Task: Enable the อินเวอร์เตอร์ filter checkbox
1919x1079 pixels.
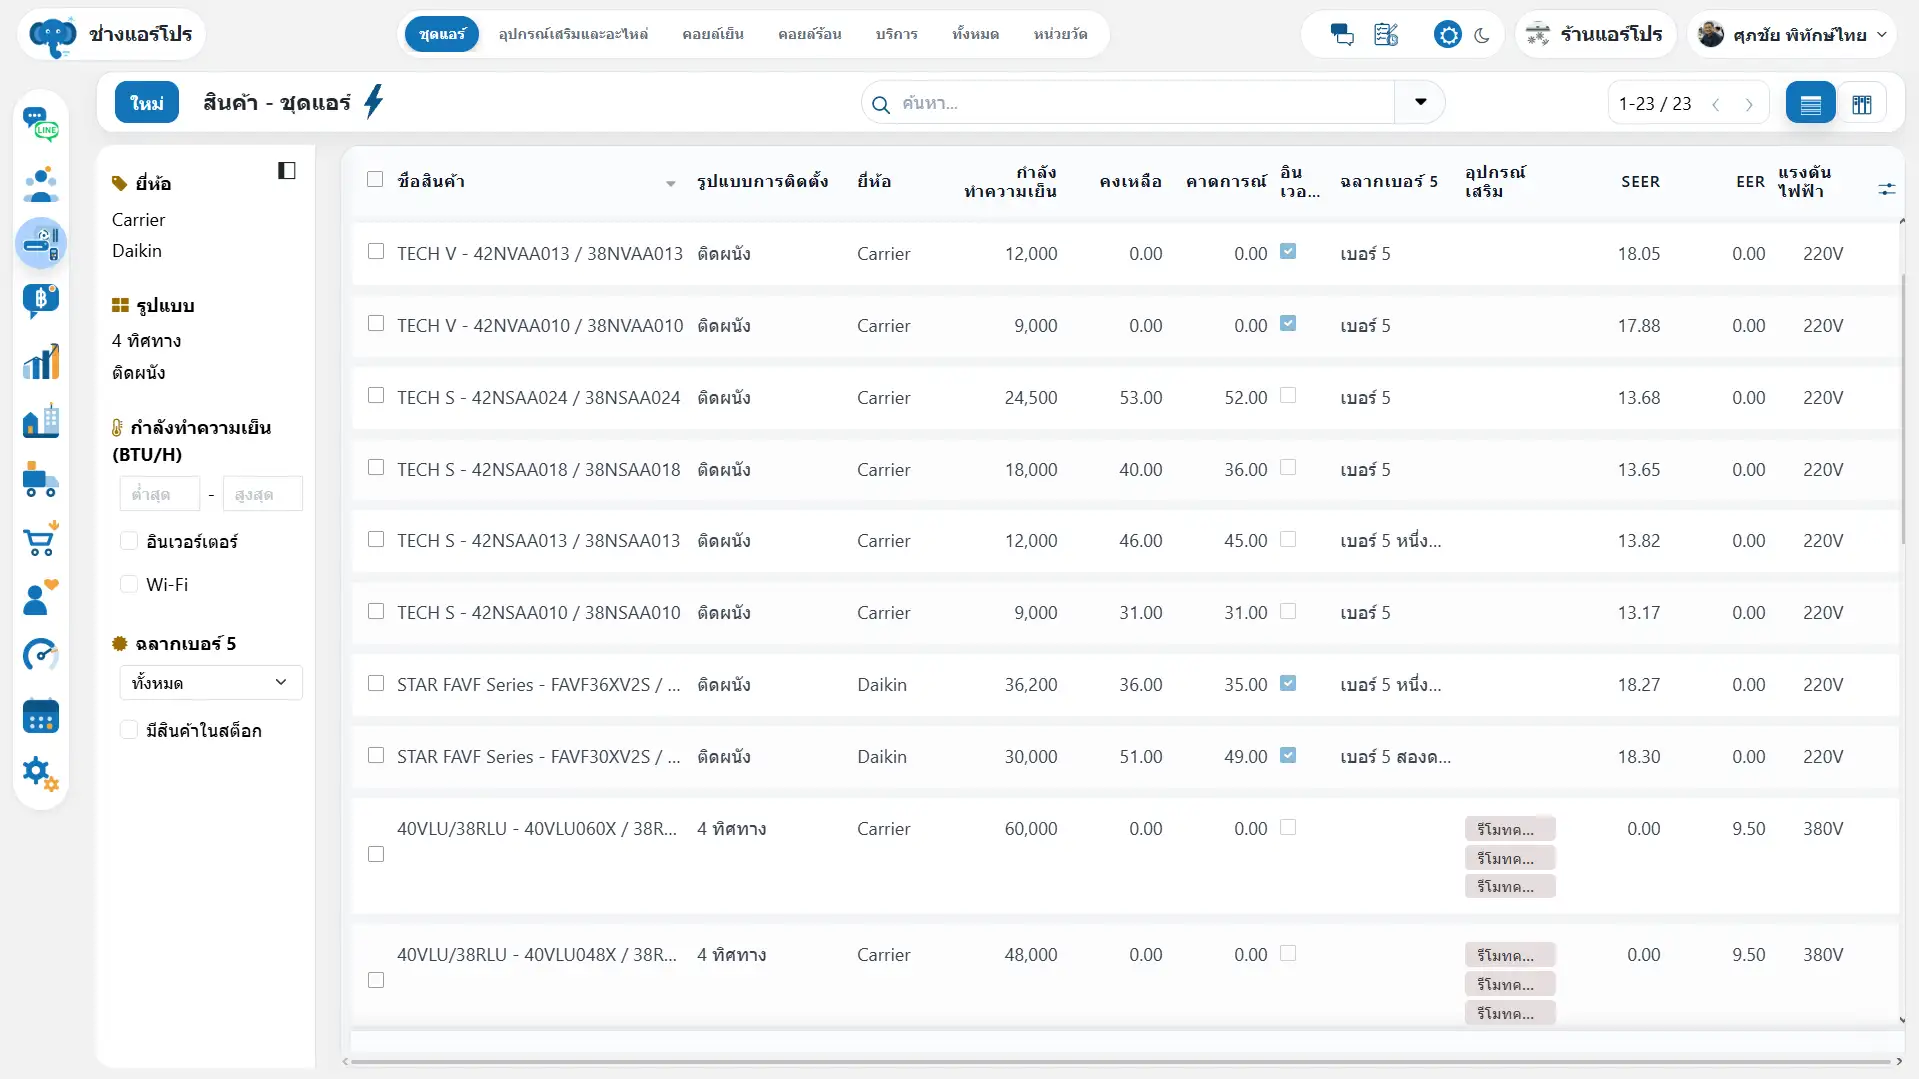Action: point(129,541)
